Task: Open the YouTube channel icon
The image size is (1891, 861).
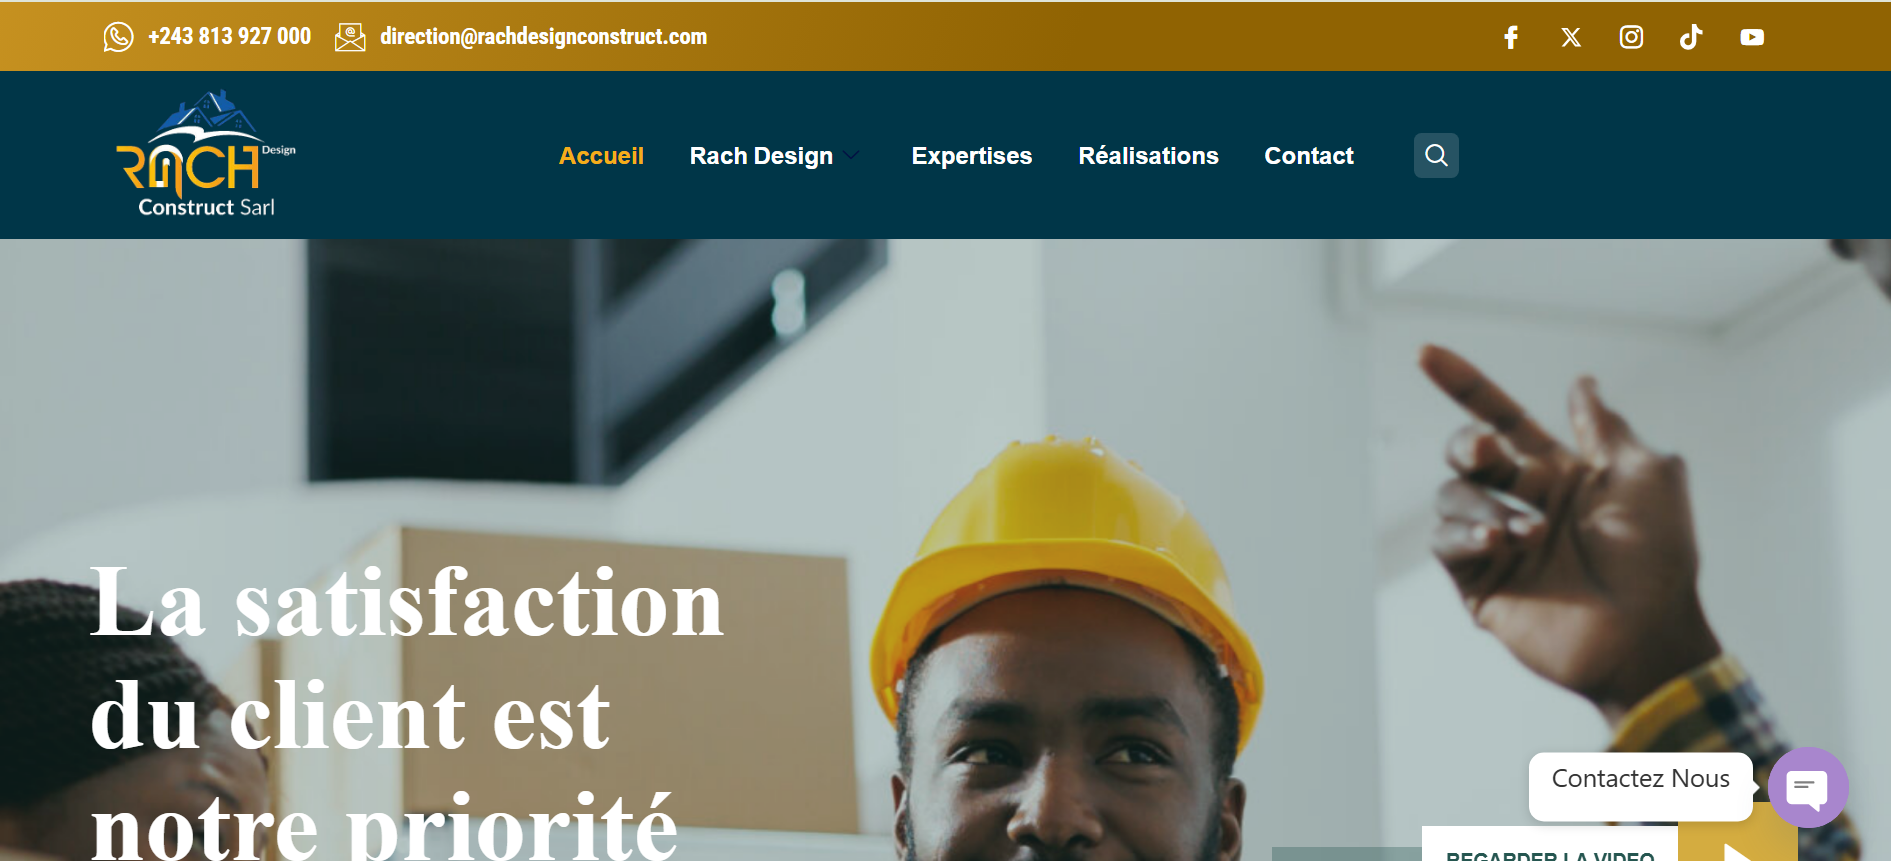Action: (x=1752, y=37)
